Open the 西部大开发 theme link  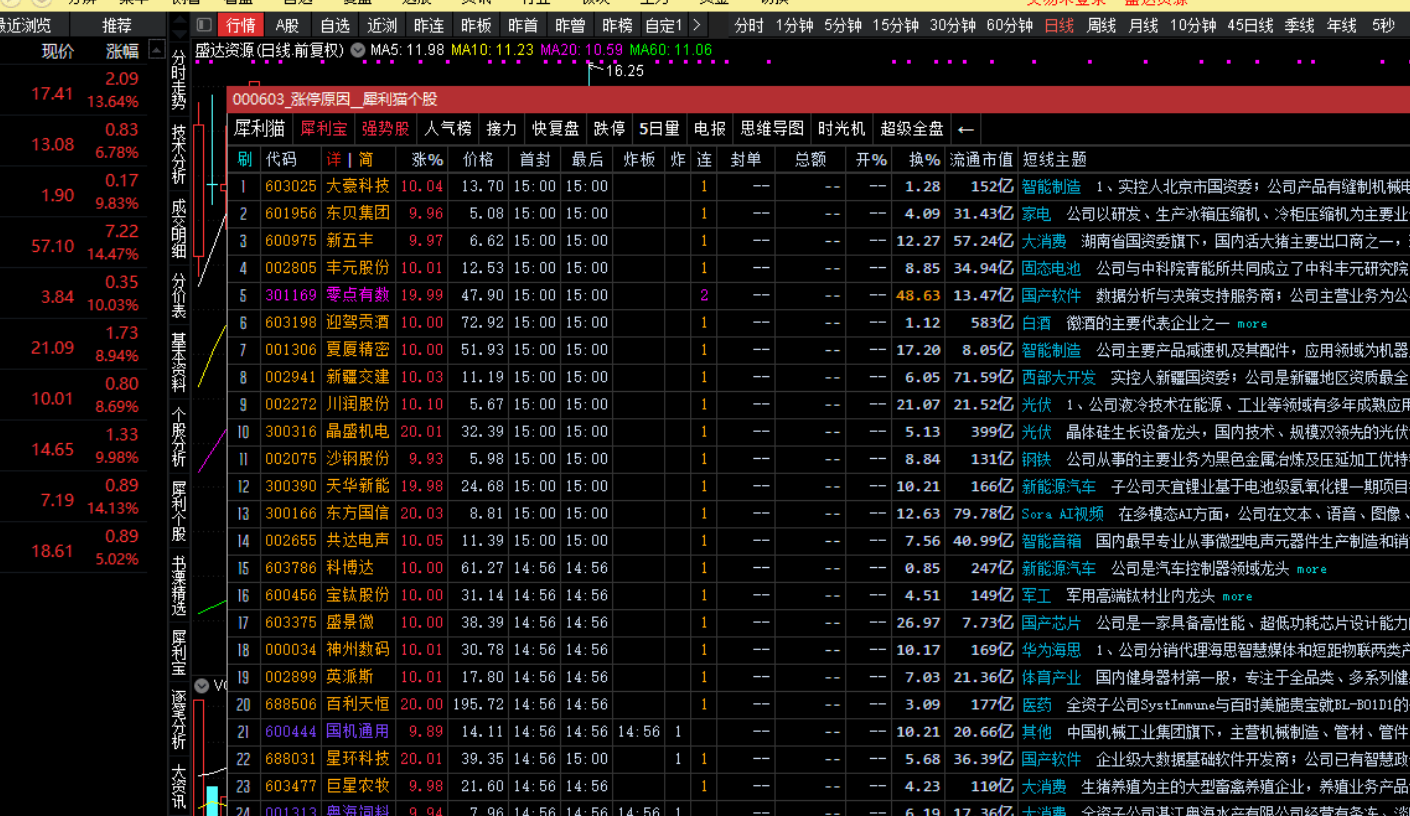point(1059,377)
